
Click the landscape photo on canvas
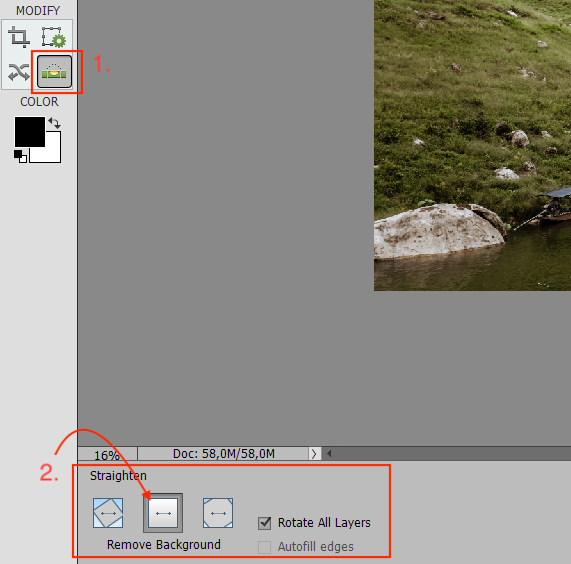[x=472, y=145]
